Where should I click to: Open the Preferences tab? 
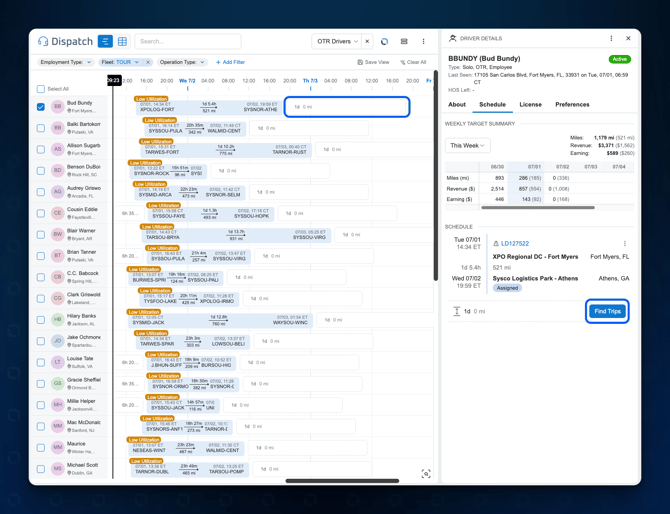click(x=572, y=105)
